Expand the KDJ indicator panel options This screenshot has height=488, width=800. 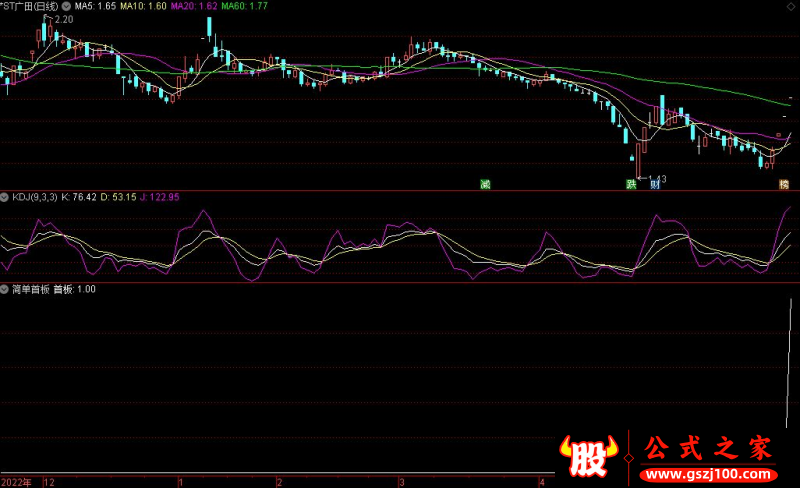pos(5,197)
